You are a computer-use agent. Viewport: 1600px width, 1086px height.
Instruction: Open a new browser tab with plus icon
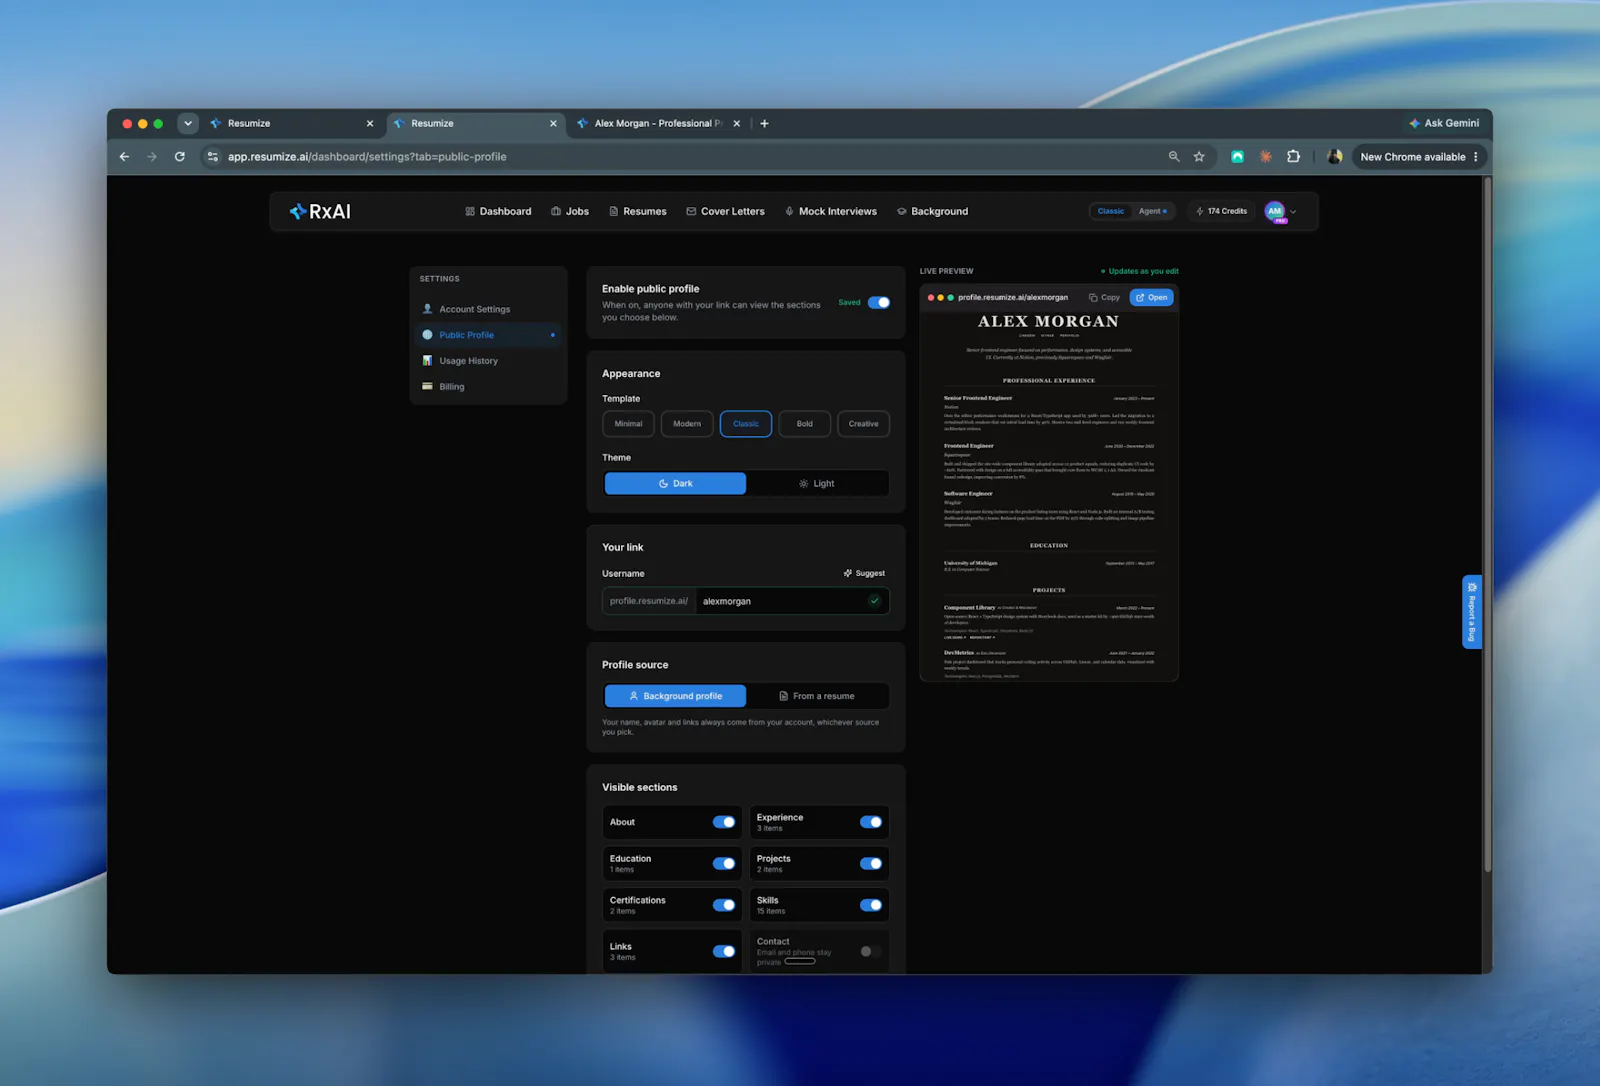764,123
